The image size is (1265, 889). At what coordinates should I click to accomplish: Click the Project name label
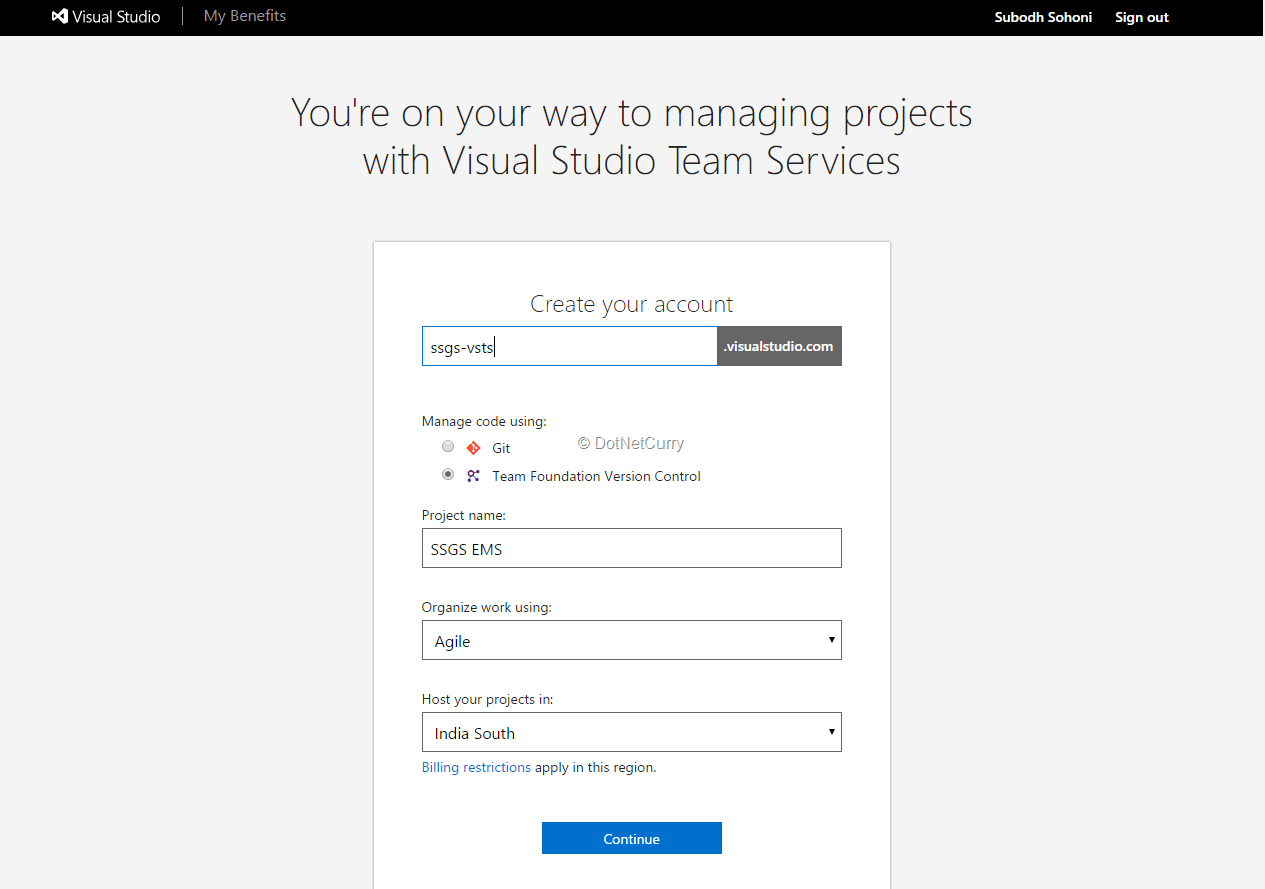tap(464, 515)
